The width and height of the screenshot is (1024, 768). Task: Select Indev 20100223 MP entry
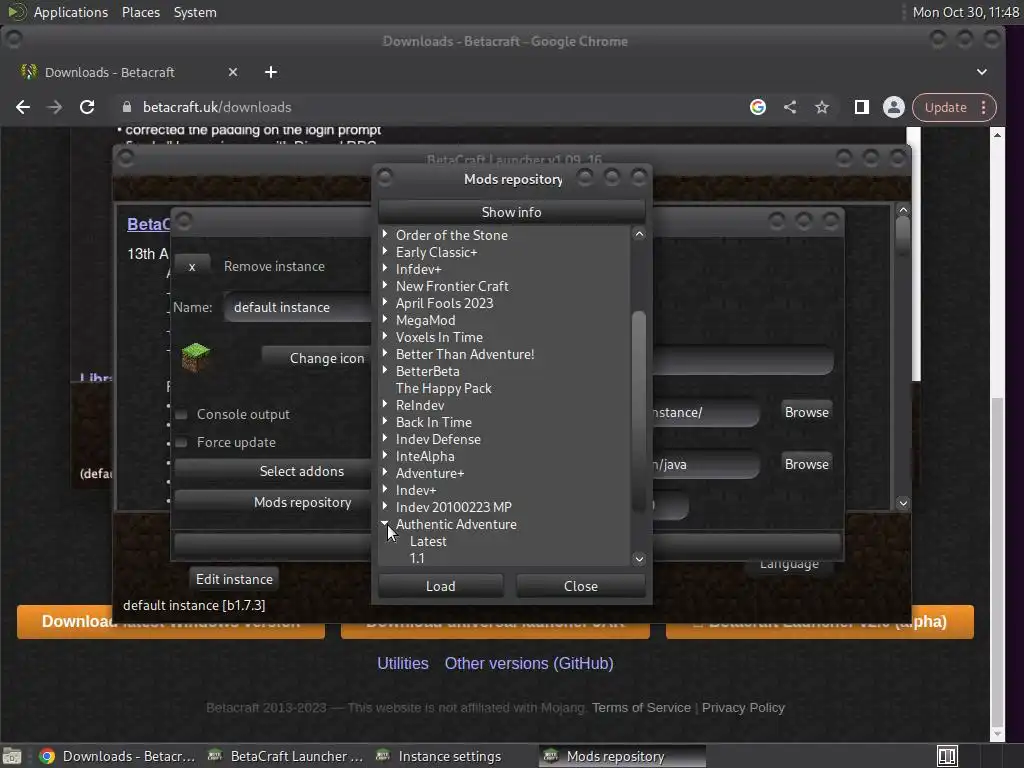[454, 507]
